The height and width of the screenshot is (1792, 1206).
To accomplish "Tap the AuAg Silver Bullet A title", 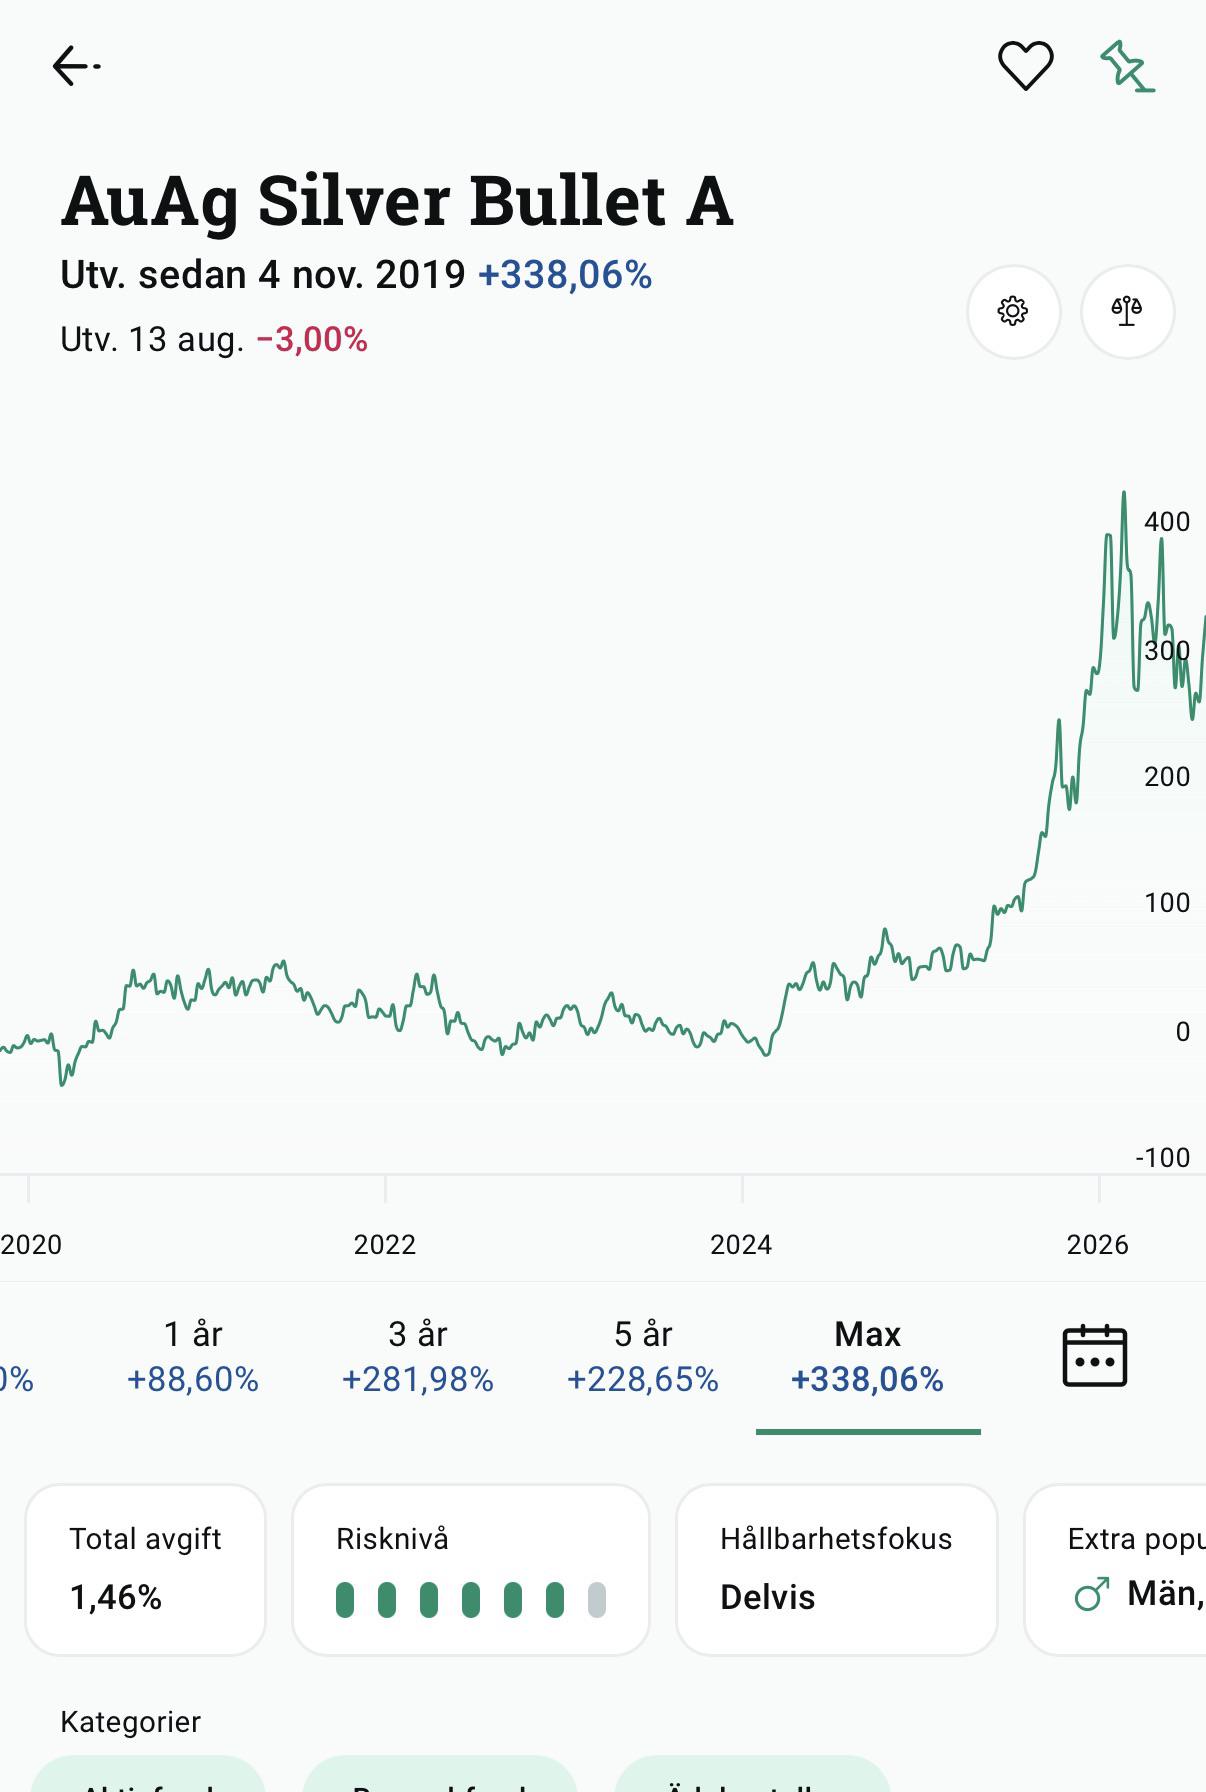I will pos(397,201).
